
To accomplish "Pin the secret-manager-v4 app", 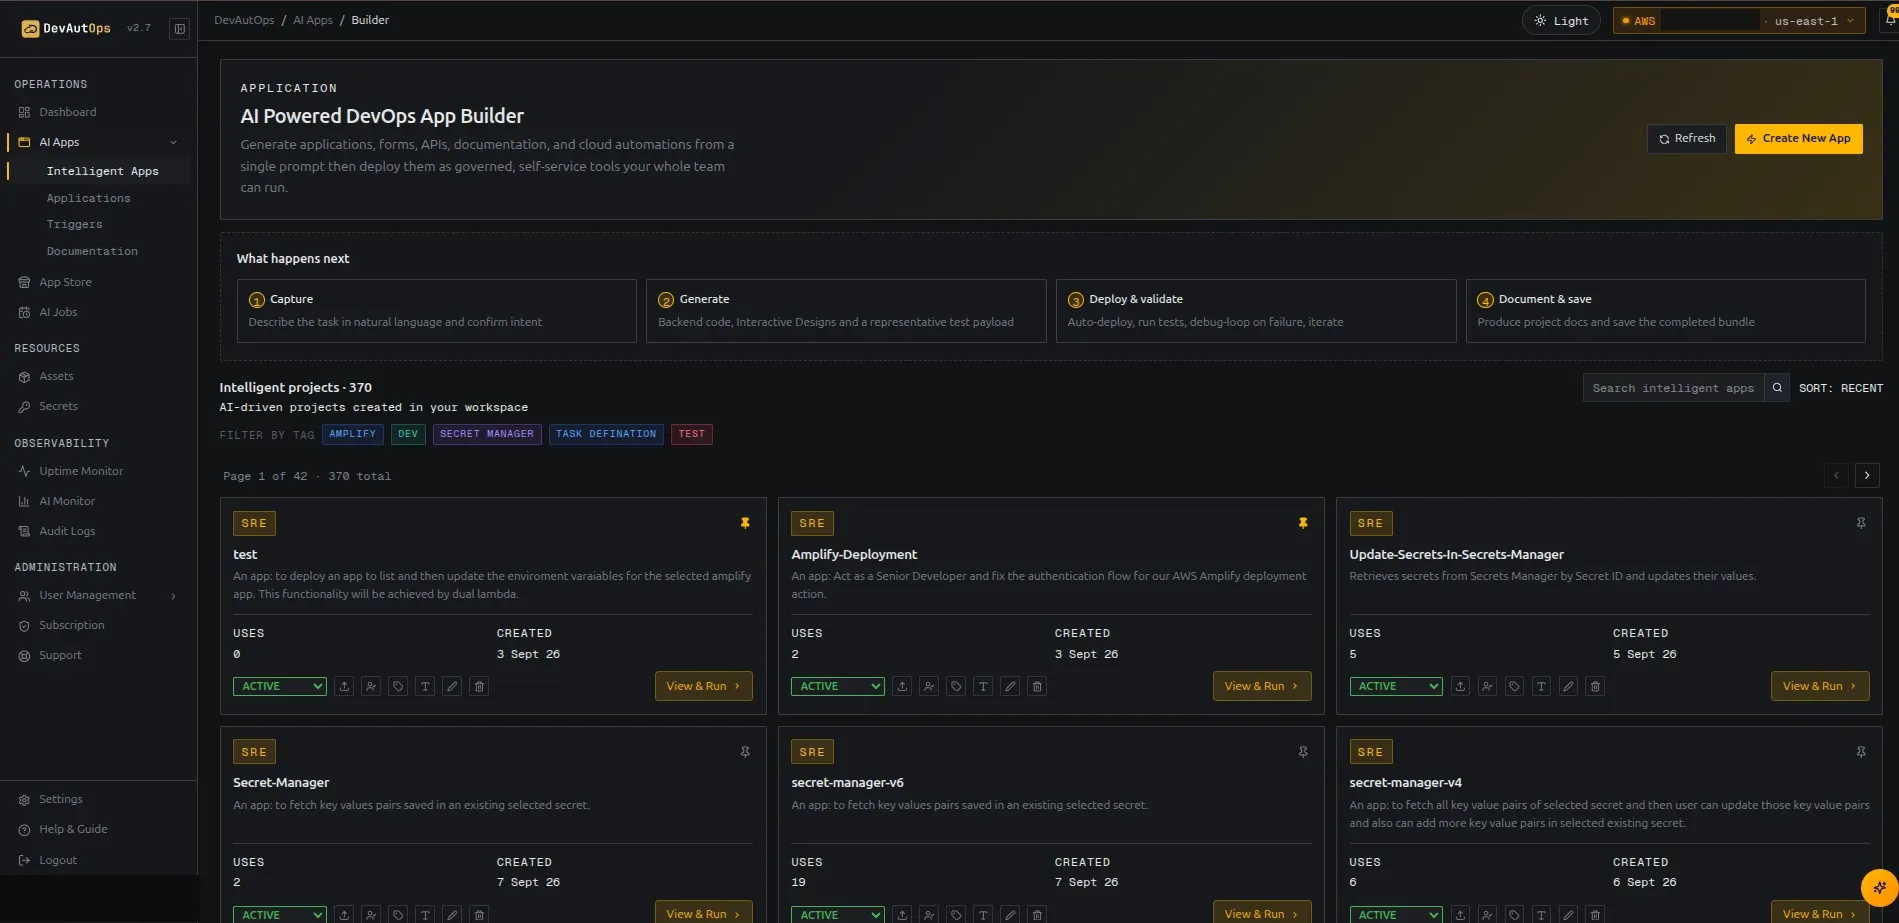I will 1861,752.
